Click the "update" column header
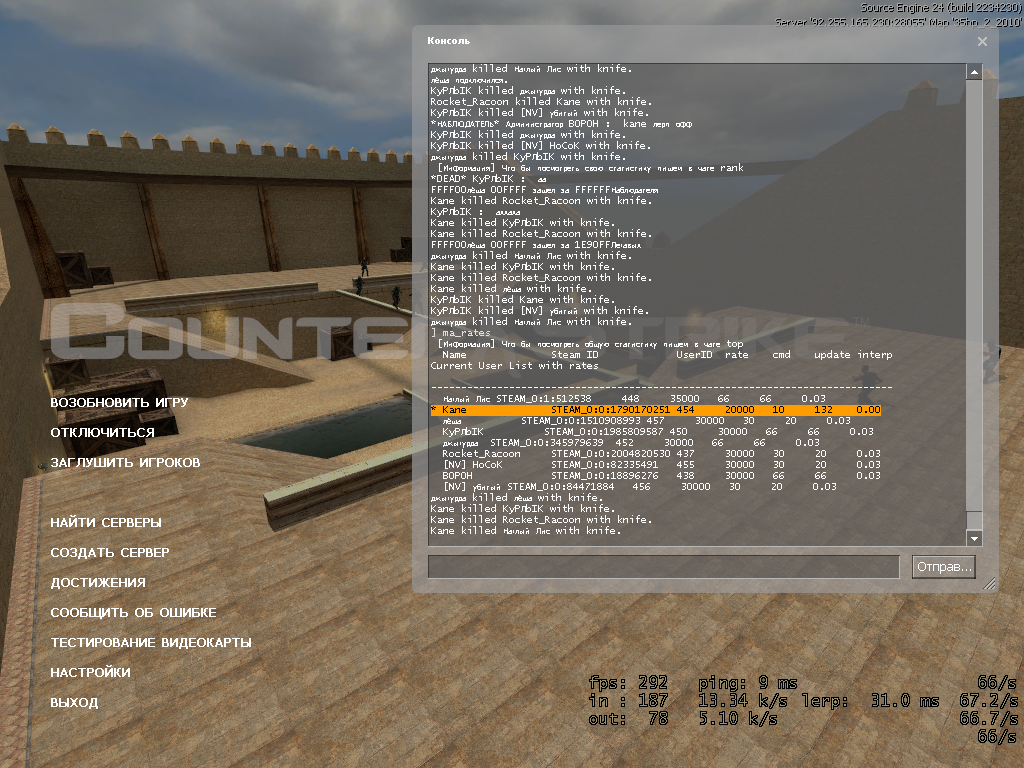1024x768 pixels. (831, 355)
